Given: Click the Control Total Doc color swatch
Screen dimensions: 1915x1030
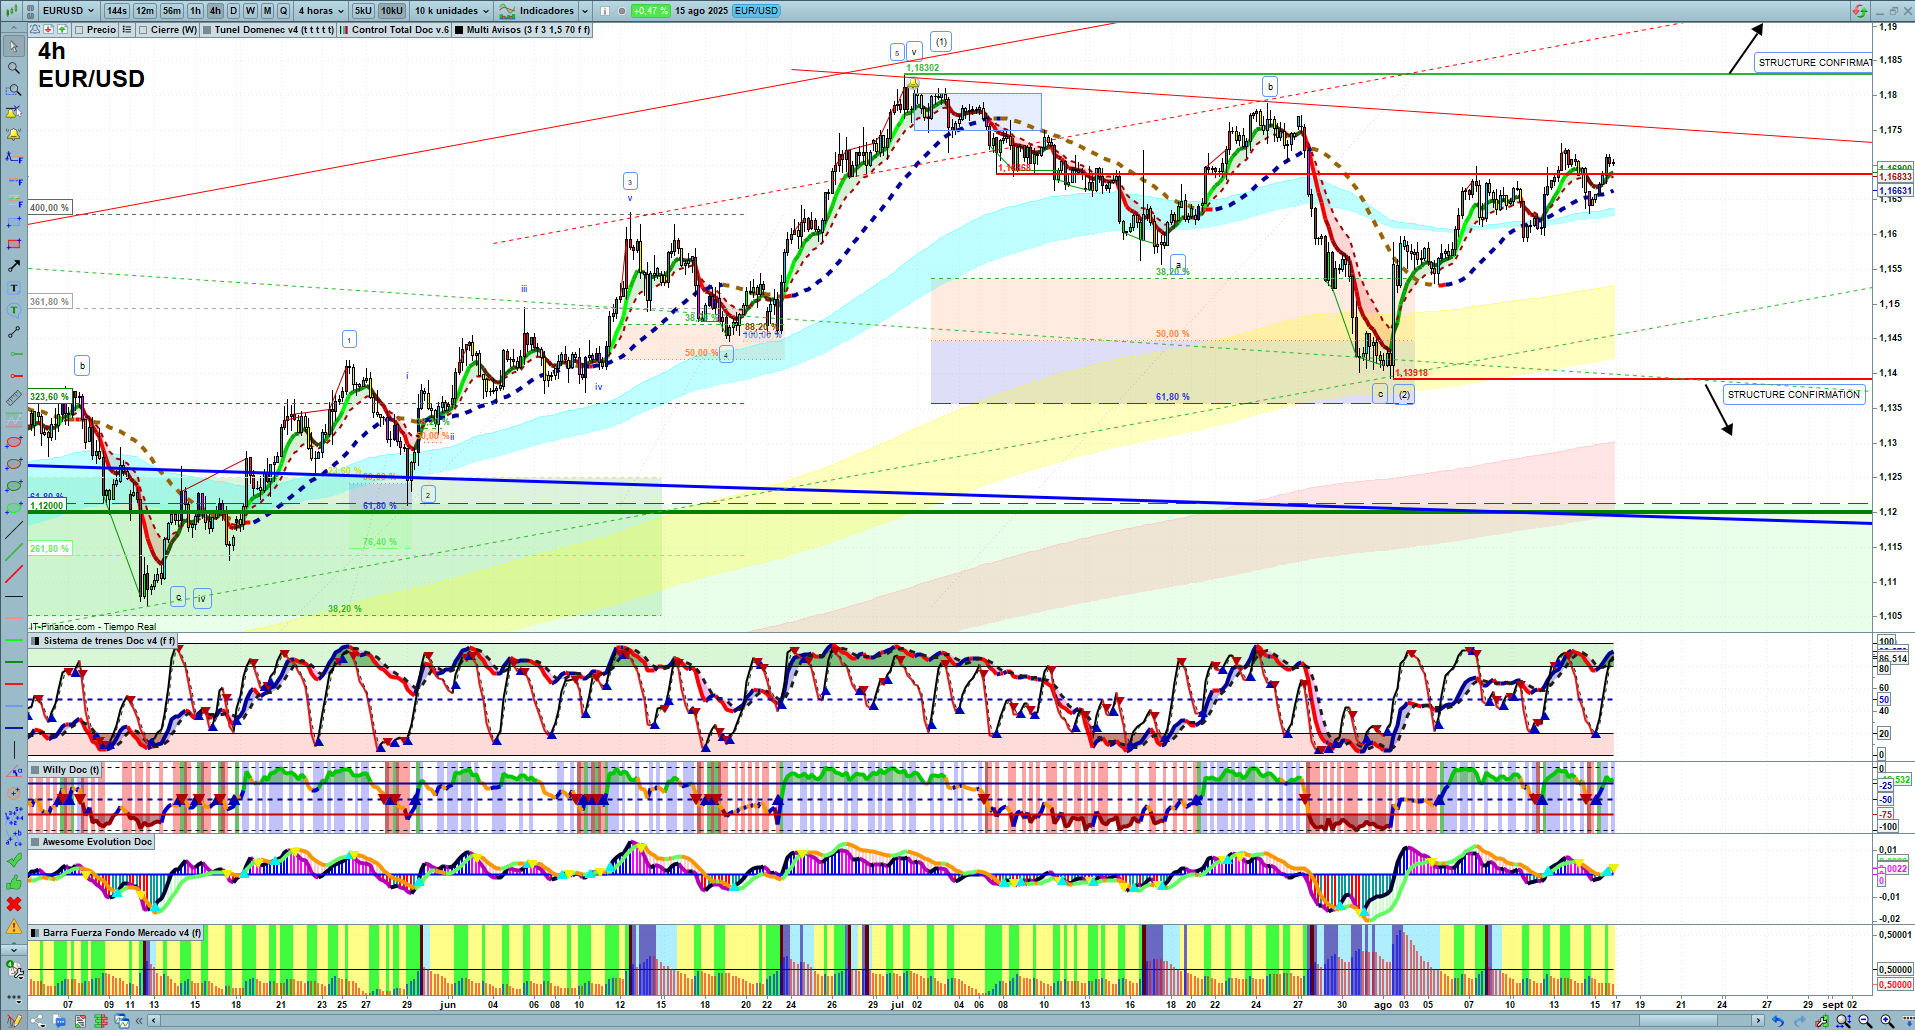Looking at the screenshot, I should (344, 30).
